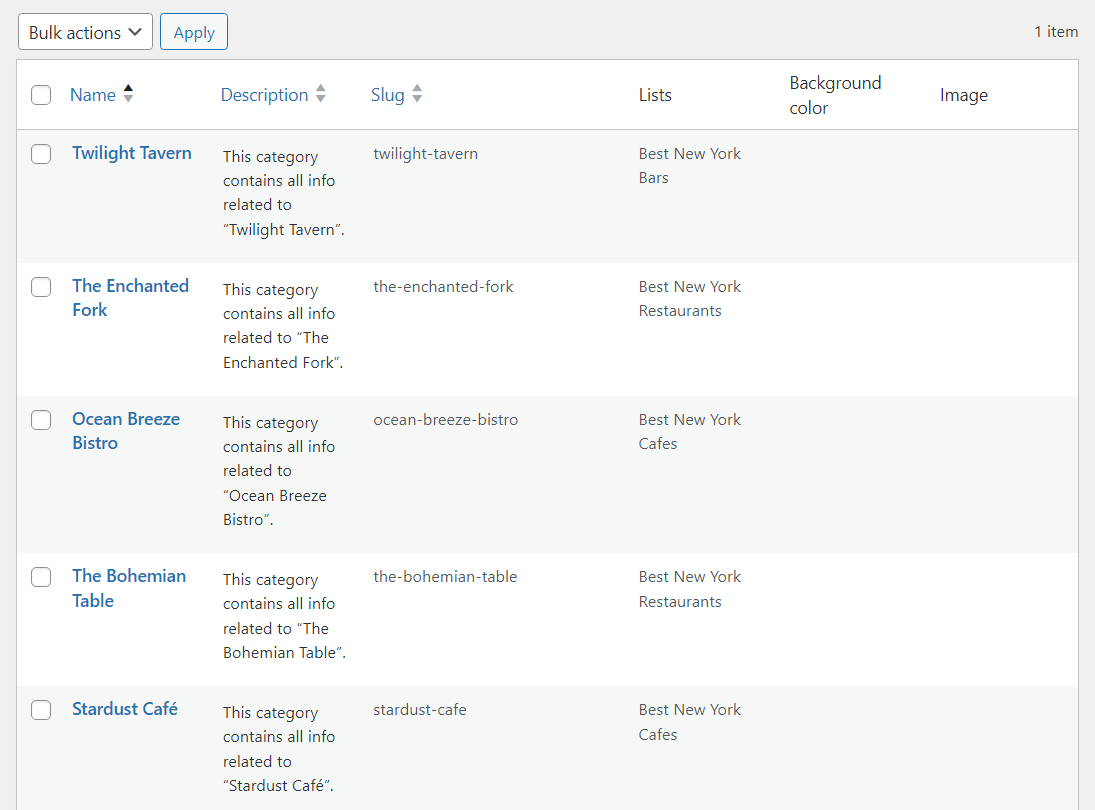Sort the table by Name column

pos(93,95)
